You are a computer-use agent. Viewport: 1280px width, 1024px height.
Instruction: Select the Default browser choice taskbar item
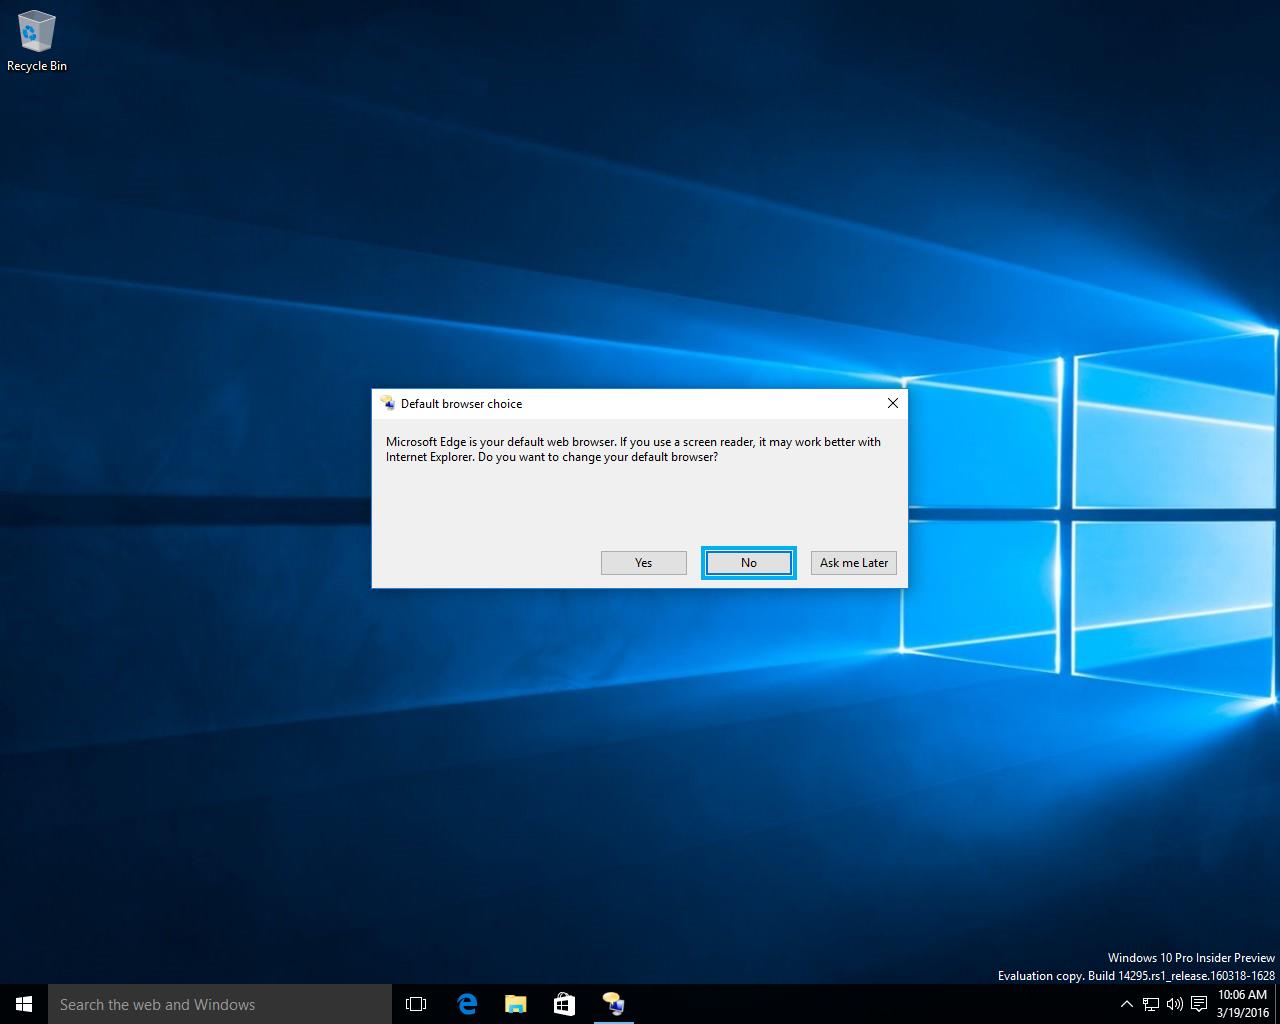(x=613, y=1004)
